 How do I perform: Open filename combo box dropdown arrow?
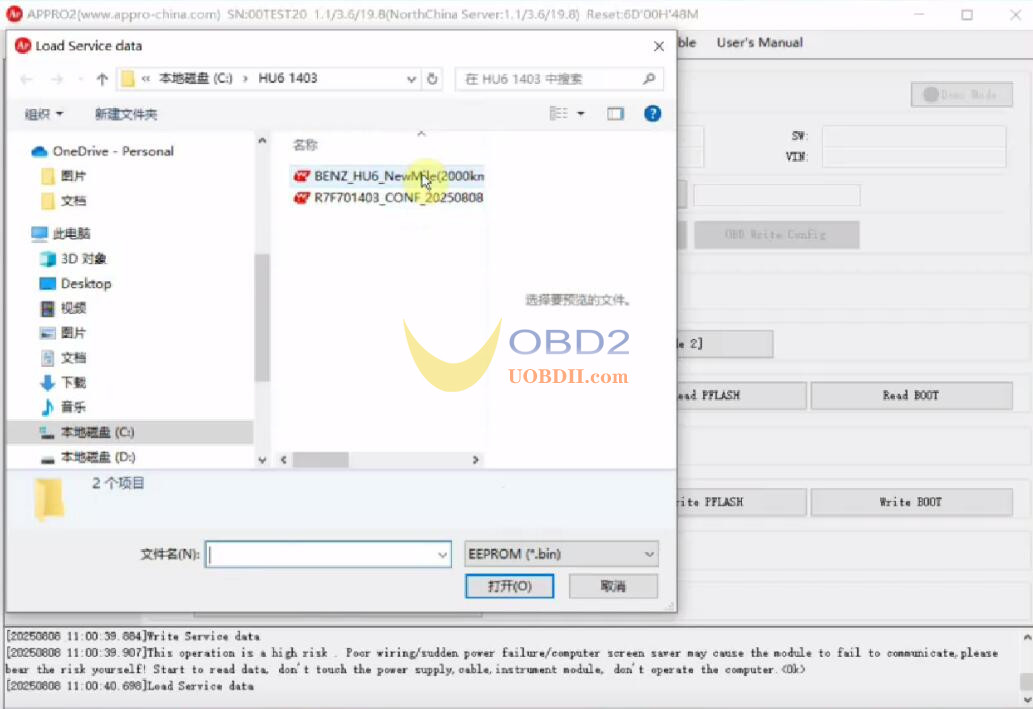443,555
